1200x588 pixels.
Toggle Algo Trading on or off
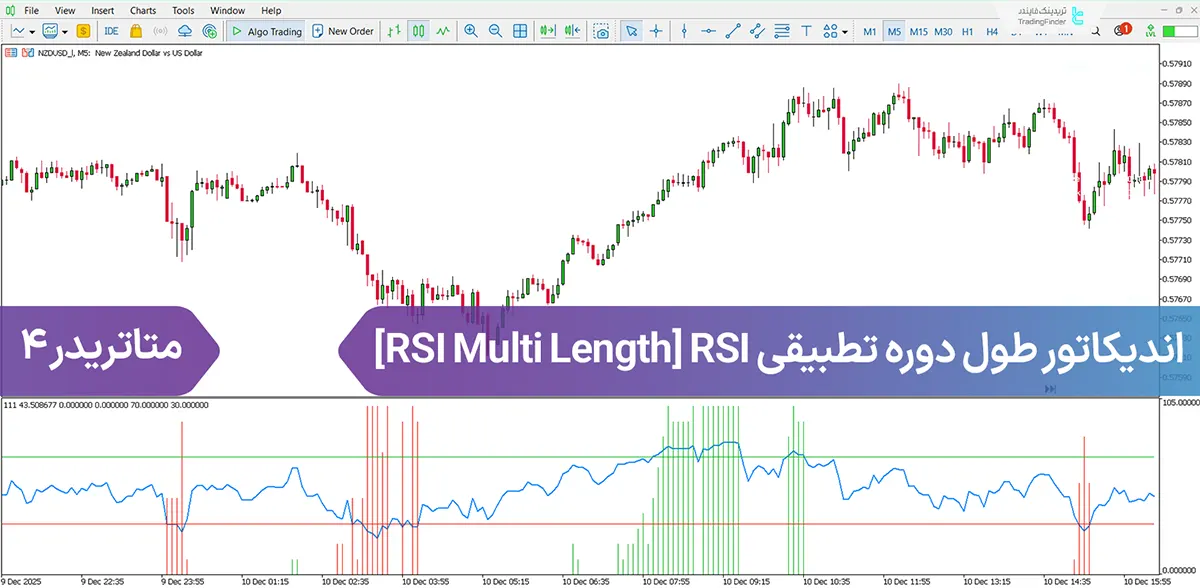pos(265,31)
